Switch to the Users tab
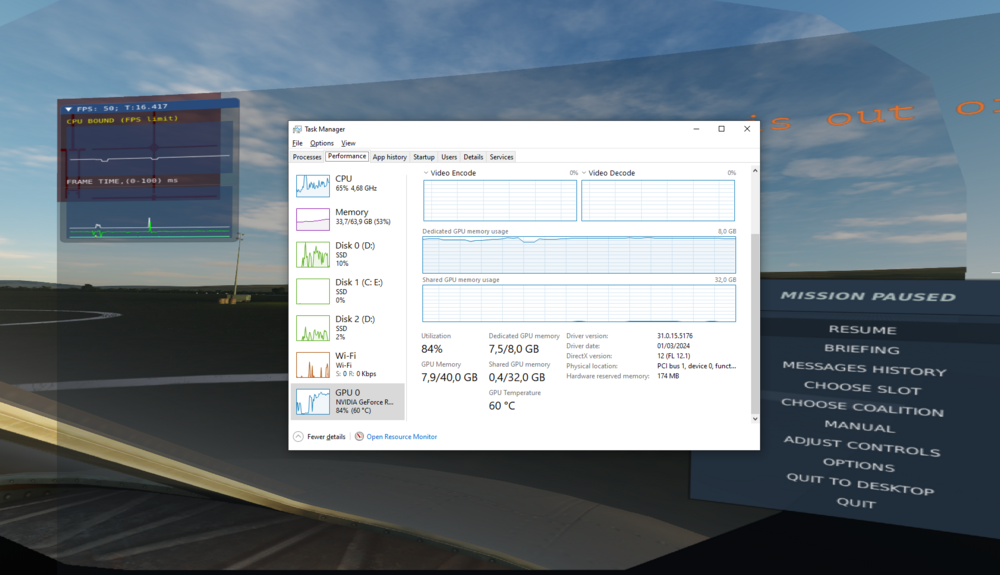1000x575 pixels. pyautogui.click(x=449, y=157)
